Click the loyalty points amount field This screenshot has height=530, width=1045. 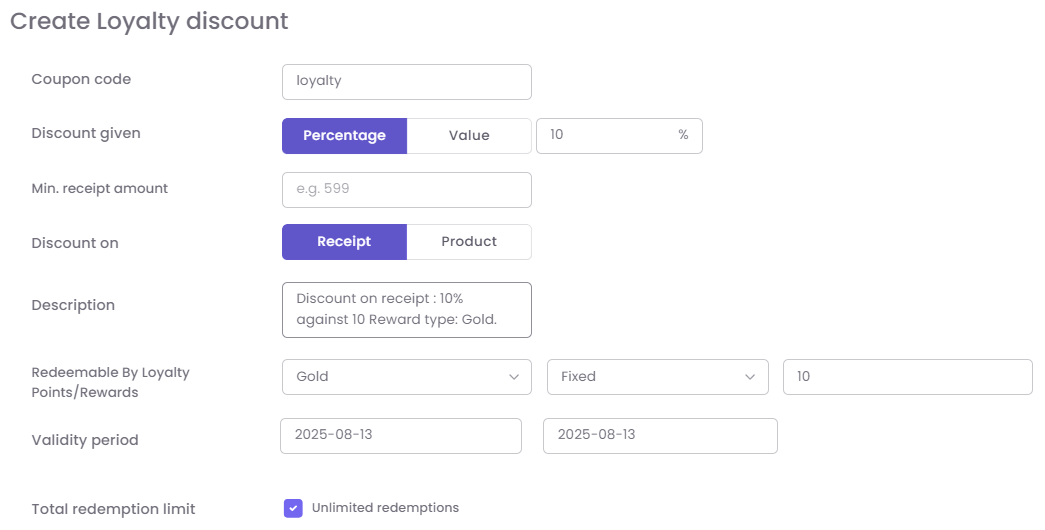pyautogui.click(x=907, y=377)
